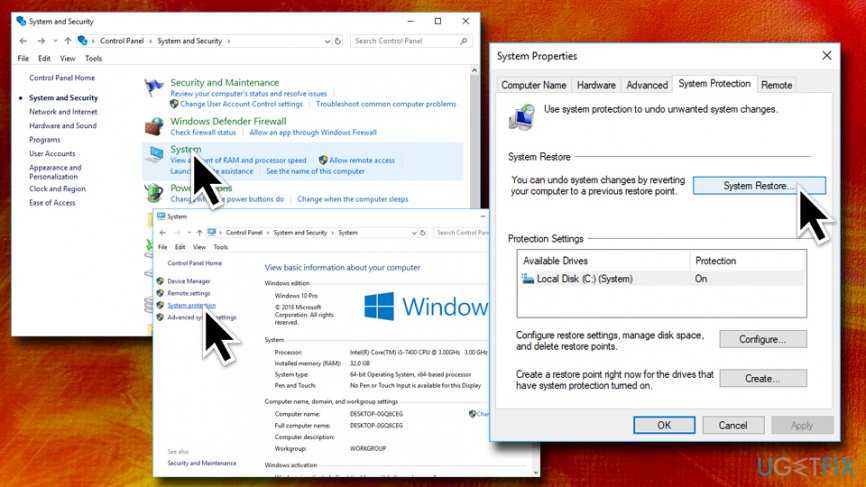
Task: Click the Create... restore point button
Action: (x=763, y=379)
